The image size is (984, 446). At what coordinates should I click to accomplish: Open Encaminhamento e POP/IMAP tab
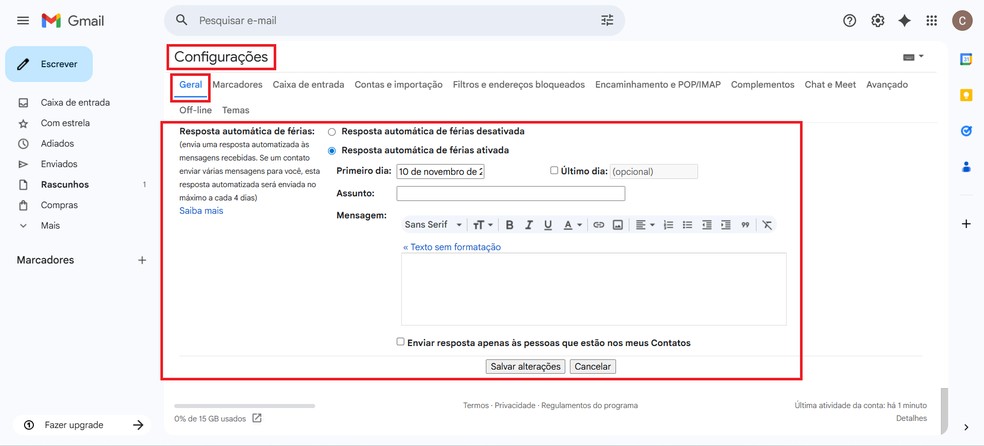click(658, 85)
